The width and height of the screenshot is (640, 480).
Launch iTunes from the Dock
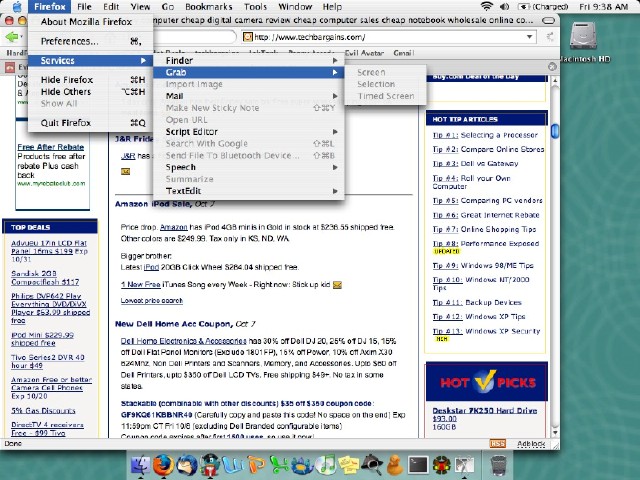pos(325,465)
